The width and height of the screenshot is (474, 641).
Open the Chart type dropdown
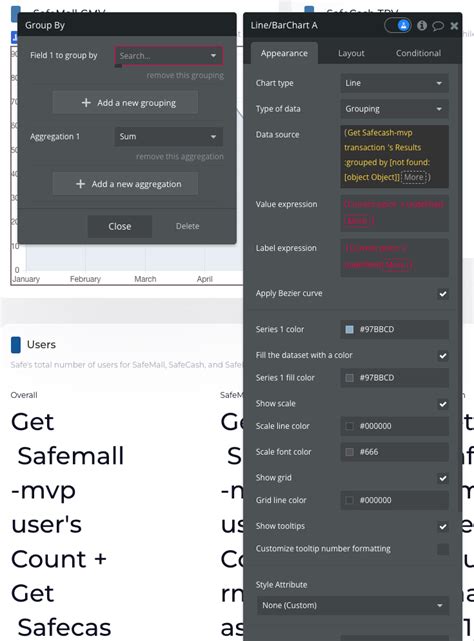(x=394, y=83)
